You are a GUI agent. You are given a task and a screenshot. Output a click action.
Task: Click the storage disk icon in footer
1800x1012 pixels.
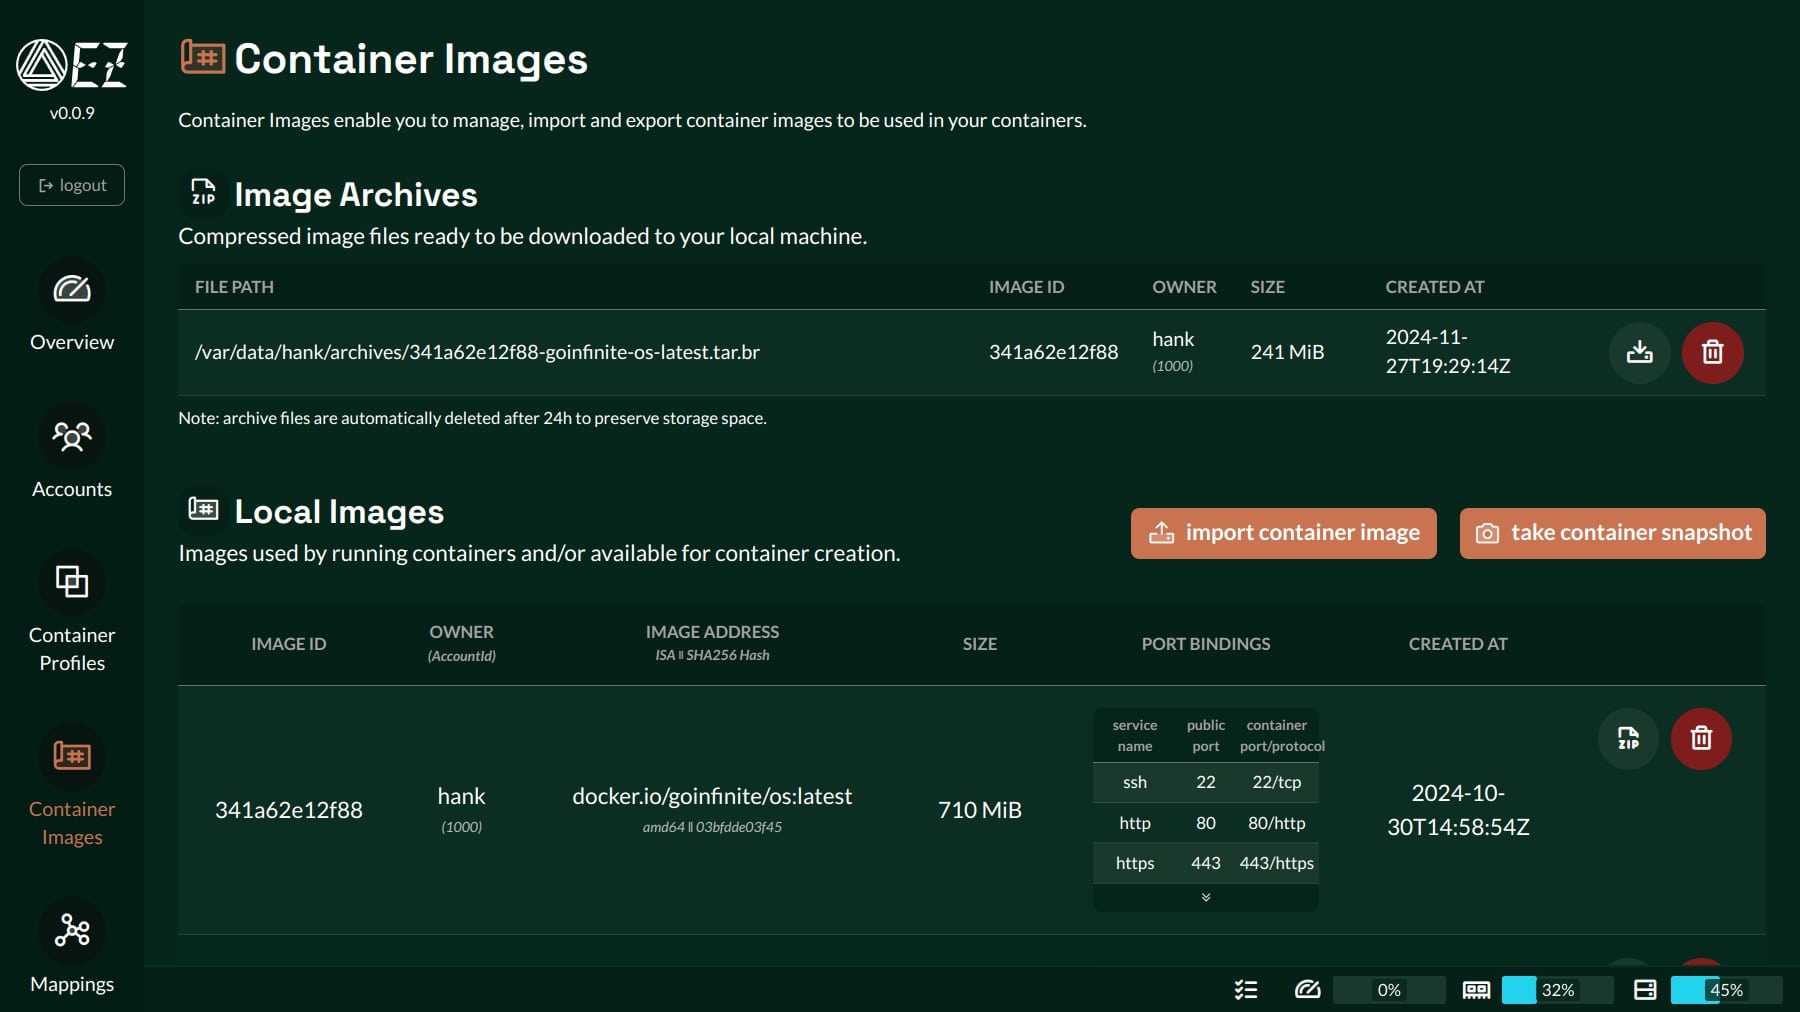point(1645,990)
